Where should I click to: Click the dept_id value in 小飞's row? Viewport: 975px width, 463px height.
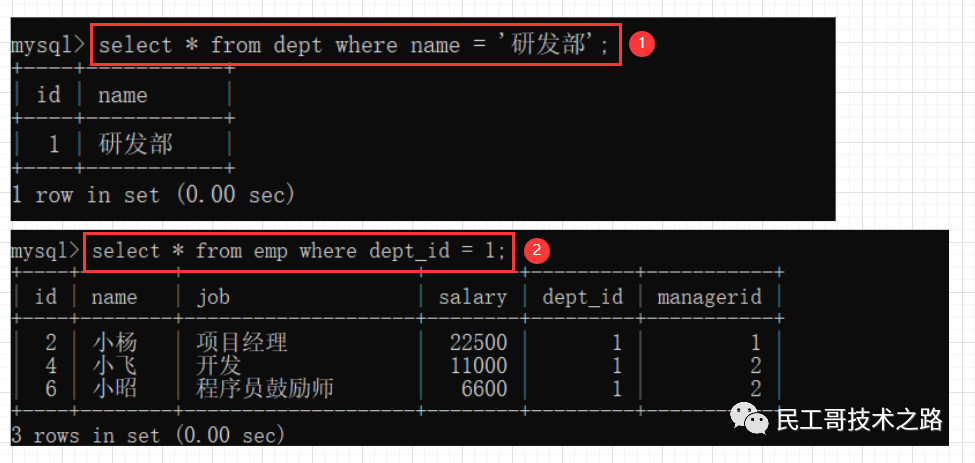pyautogui.click(x=616, y=365)
